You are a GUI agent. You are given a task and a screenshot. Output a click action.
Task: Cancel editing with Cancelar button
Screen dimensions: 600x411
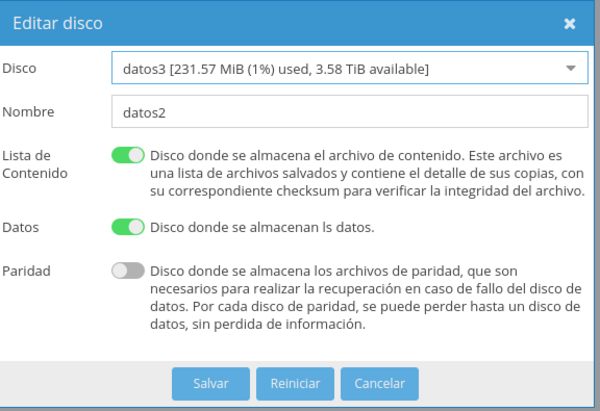pyautogui.click(x=379, y=384)
